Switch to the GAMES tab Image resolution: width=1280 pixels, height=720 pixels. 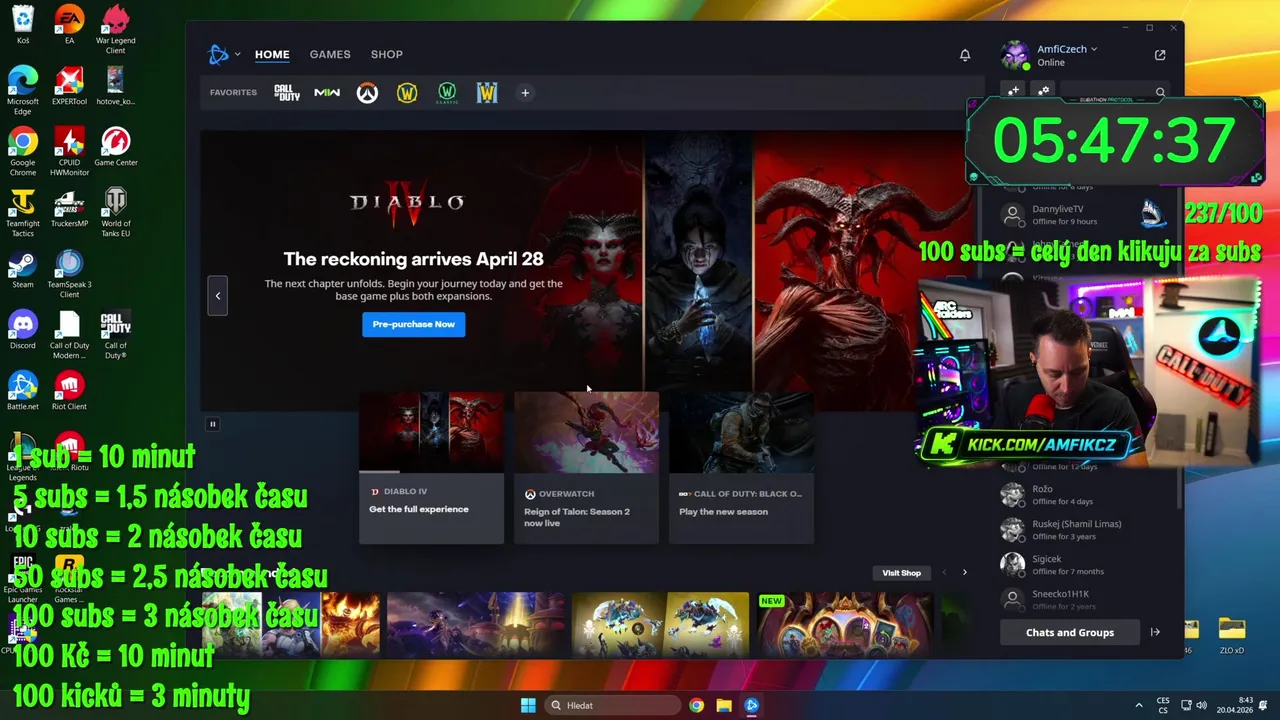[x=330, y=54]
